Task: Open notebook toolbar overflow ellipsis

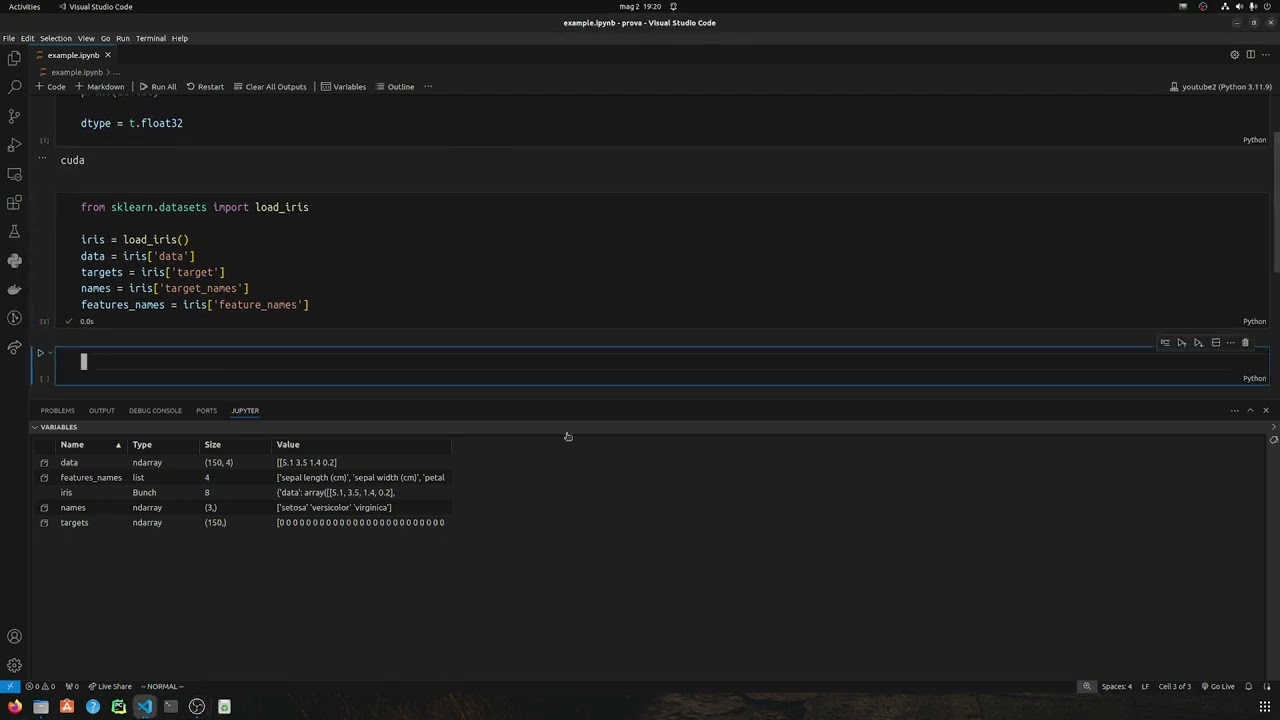Action: pyautogui.click(x=428, y=87)
